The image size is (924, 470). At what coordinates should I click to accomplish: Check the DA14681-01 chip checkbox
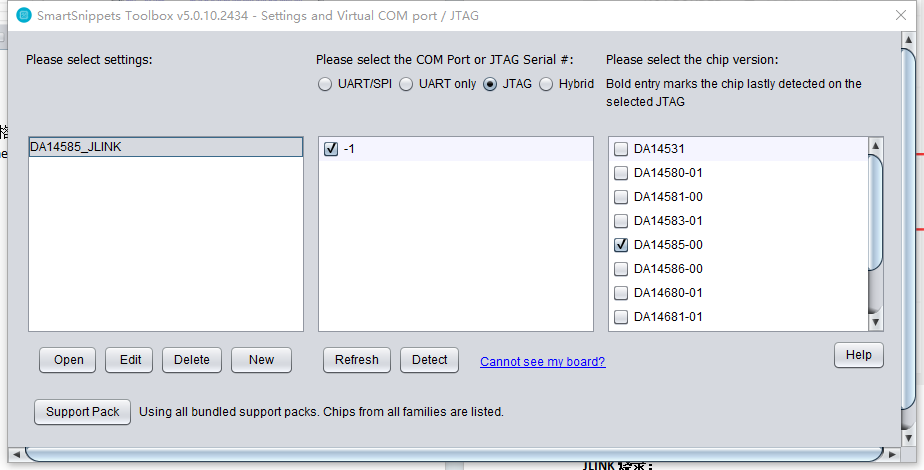coord(621,317)
